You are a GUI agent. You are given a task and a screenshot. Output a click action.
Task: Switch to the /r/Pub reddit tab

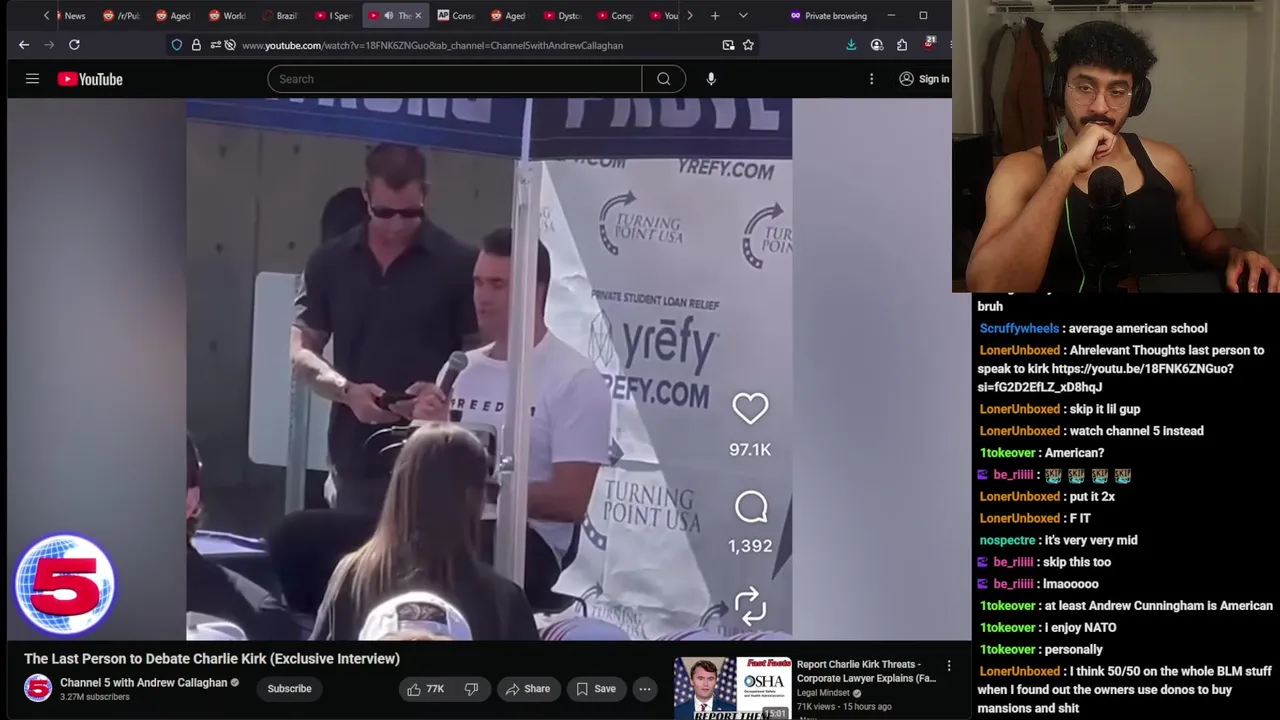point(122,16)
